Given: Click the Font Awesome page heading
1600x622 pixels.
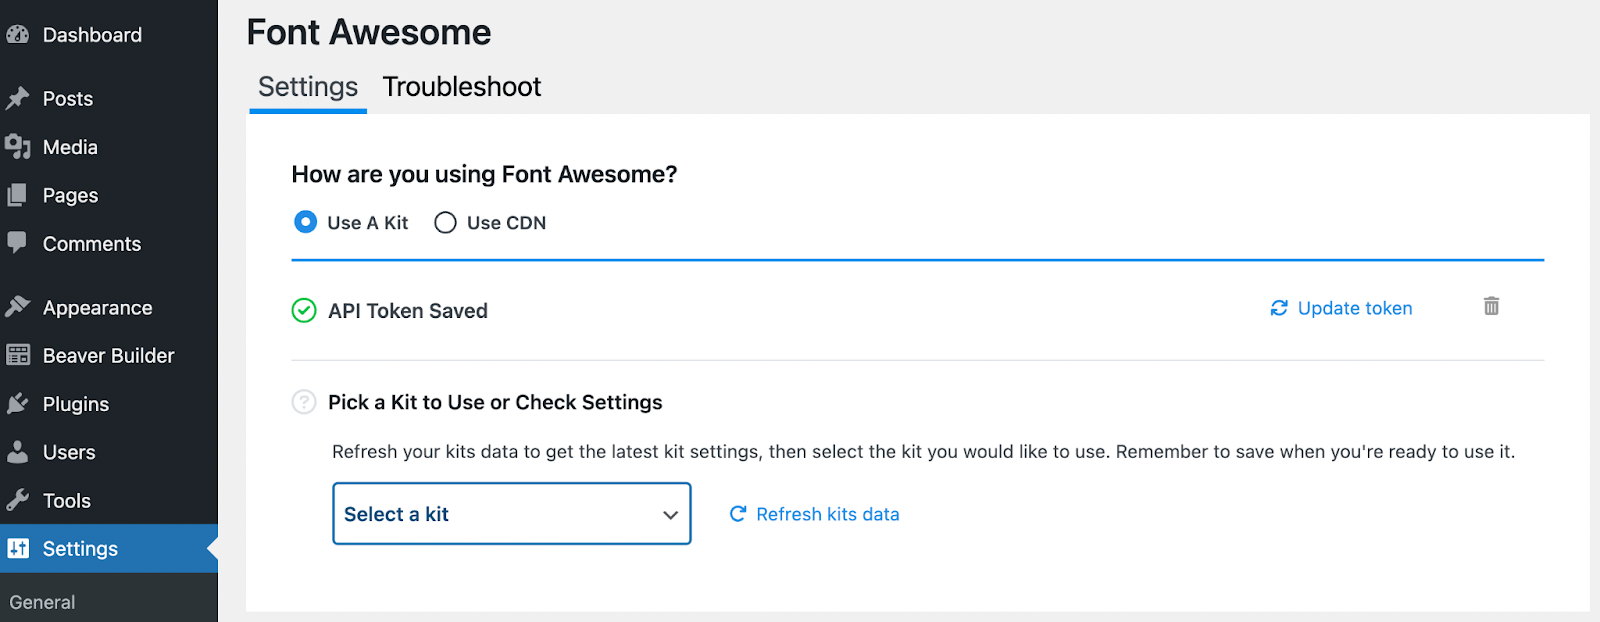Looking at the screenshot, I should coord(369,32).
